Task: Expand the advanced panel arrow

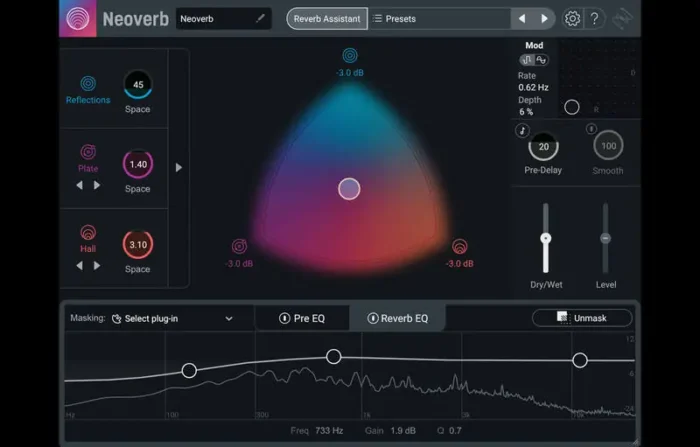Action: 179,167
